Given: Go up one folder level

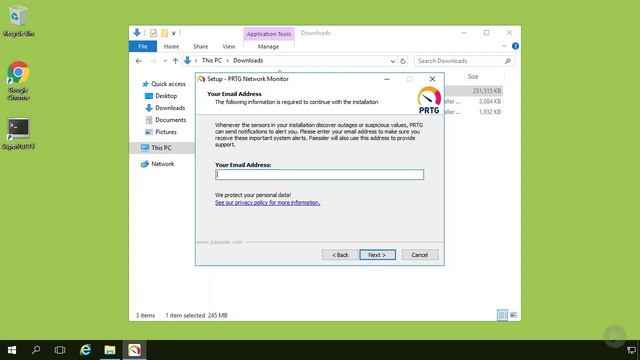Looking at the screenshot, I should [175, 61].
